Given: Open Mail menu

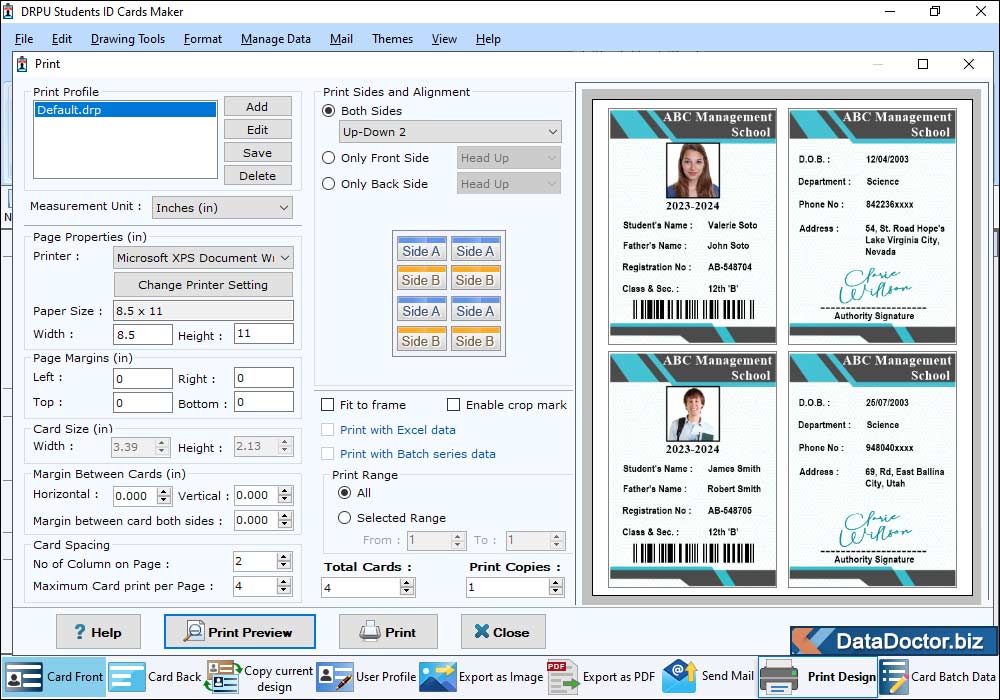Looking at the screenshot, I should pos(341,39).
